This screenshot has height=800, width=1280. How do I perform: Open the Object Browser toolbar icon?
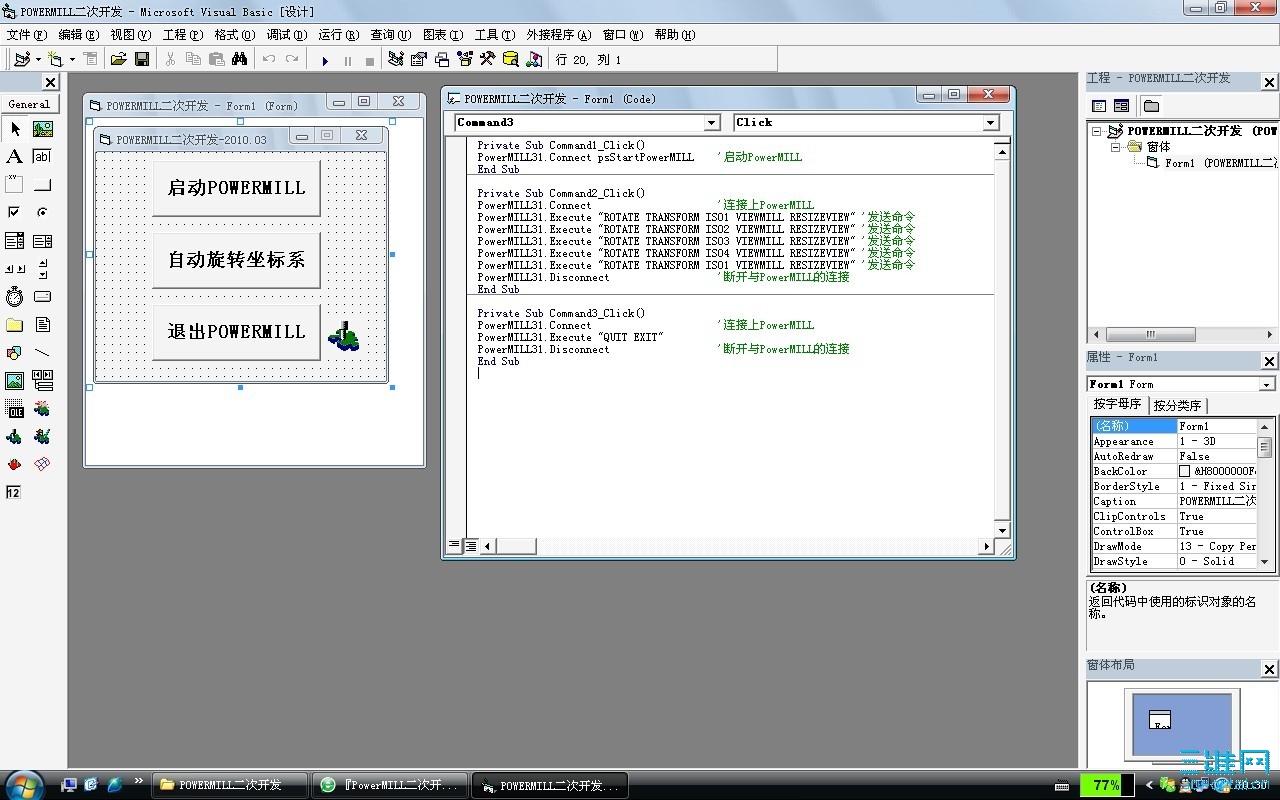pyautogui.click(x=465, y=60)
